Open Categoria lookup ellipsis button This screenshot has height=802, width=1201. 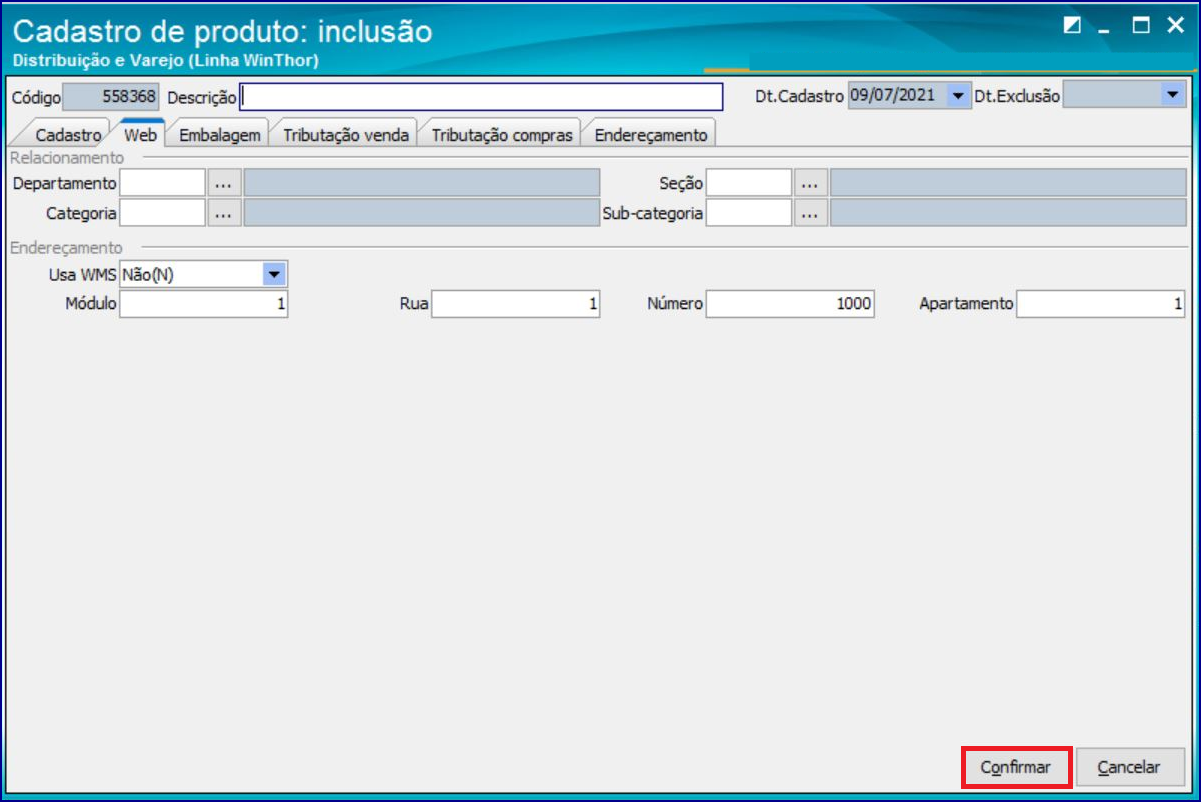coord(225,213)
